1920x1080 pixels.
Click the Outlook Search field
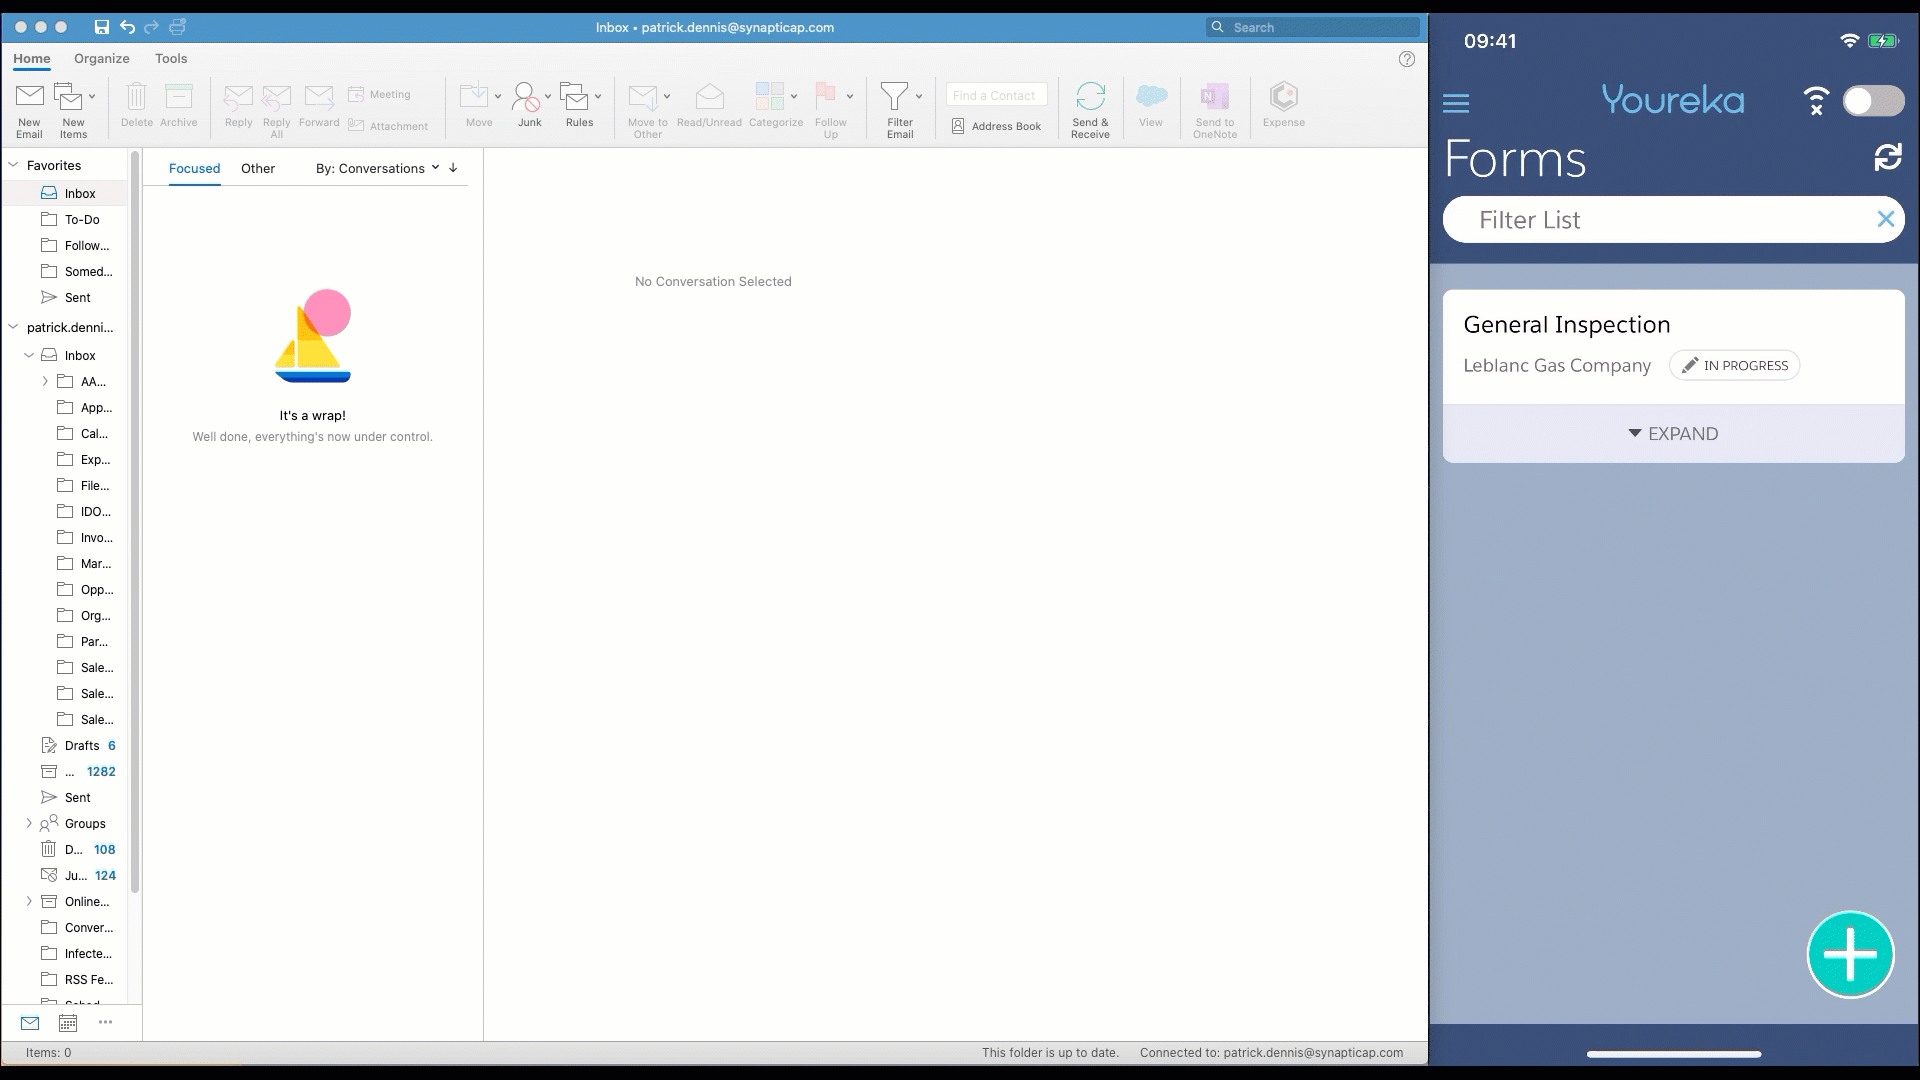(1312, 27)
